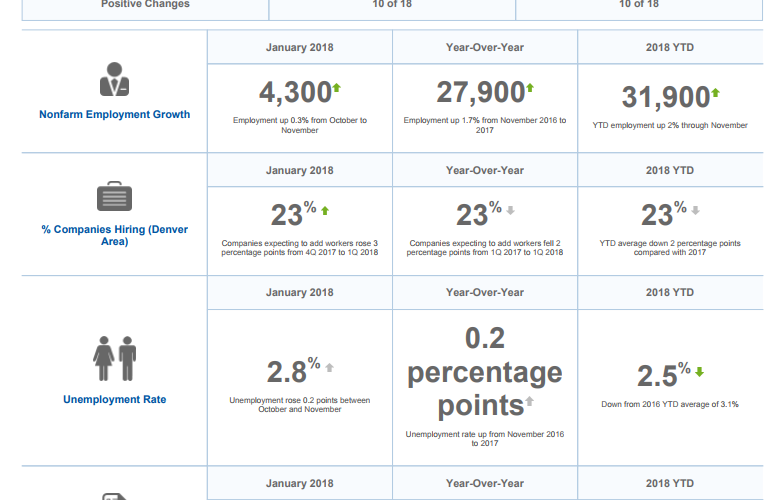Click the green up arrow beside 31,900
The image size is (777, 500).
715,93
